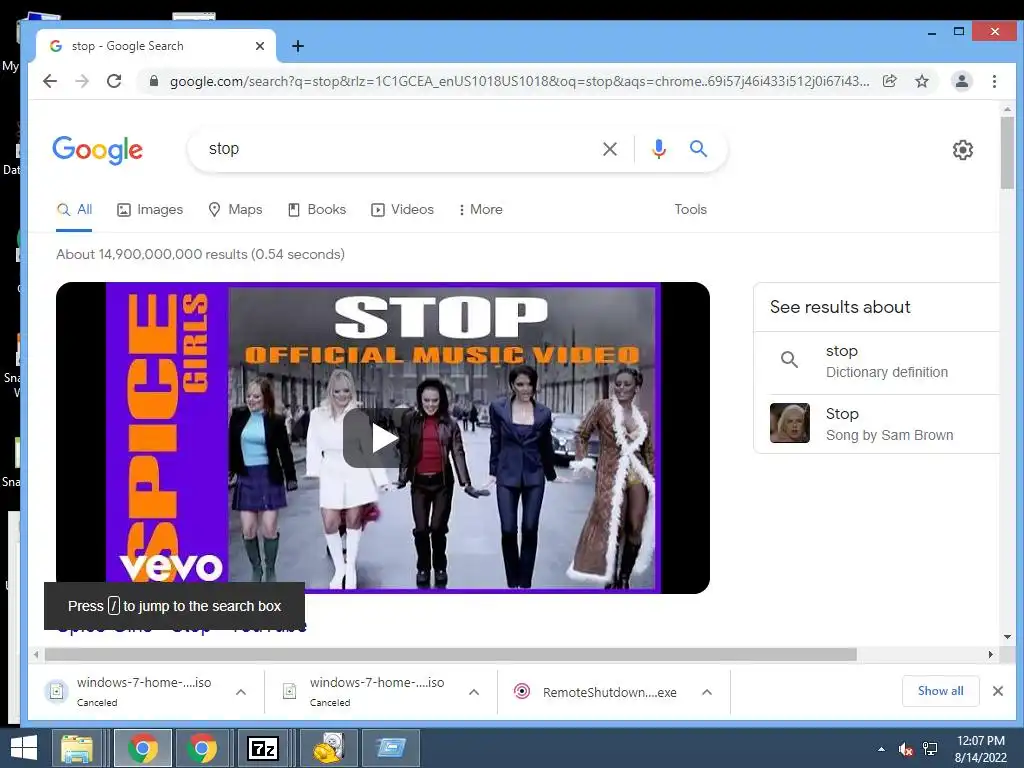Switch to Videos results
1024x768 pixels.
point(402,210)
